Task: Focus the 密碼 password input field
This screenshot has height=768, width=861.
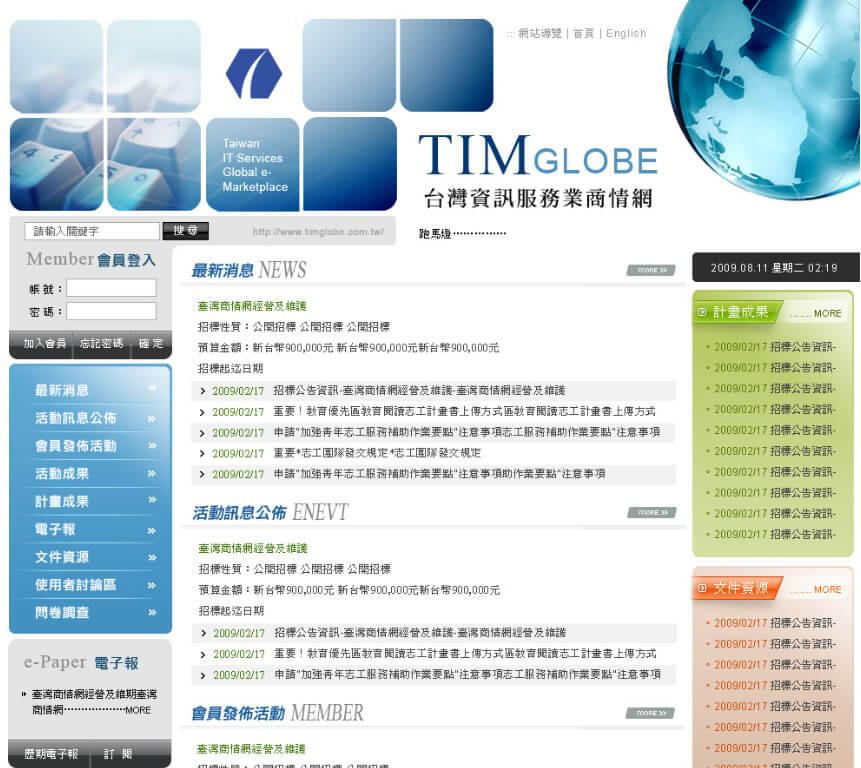Action: 111,311
